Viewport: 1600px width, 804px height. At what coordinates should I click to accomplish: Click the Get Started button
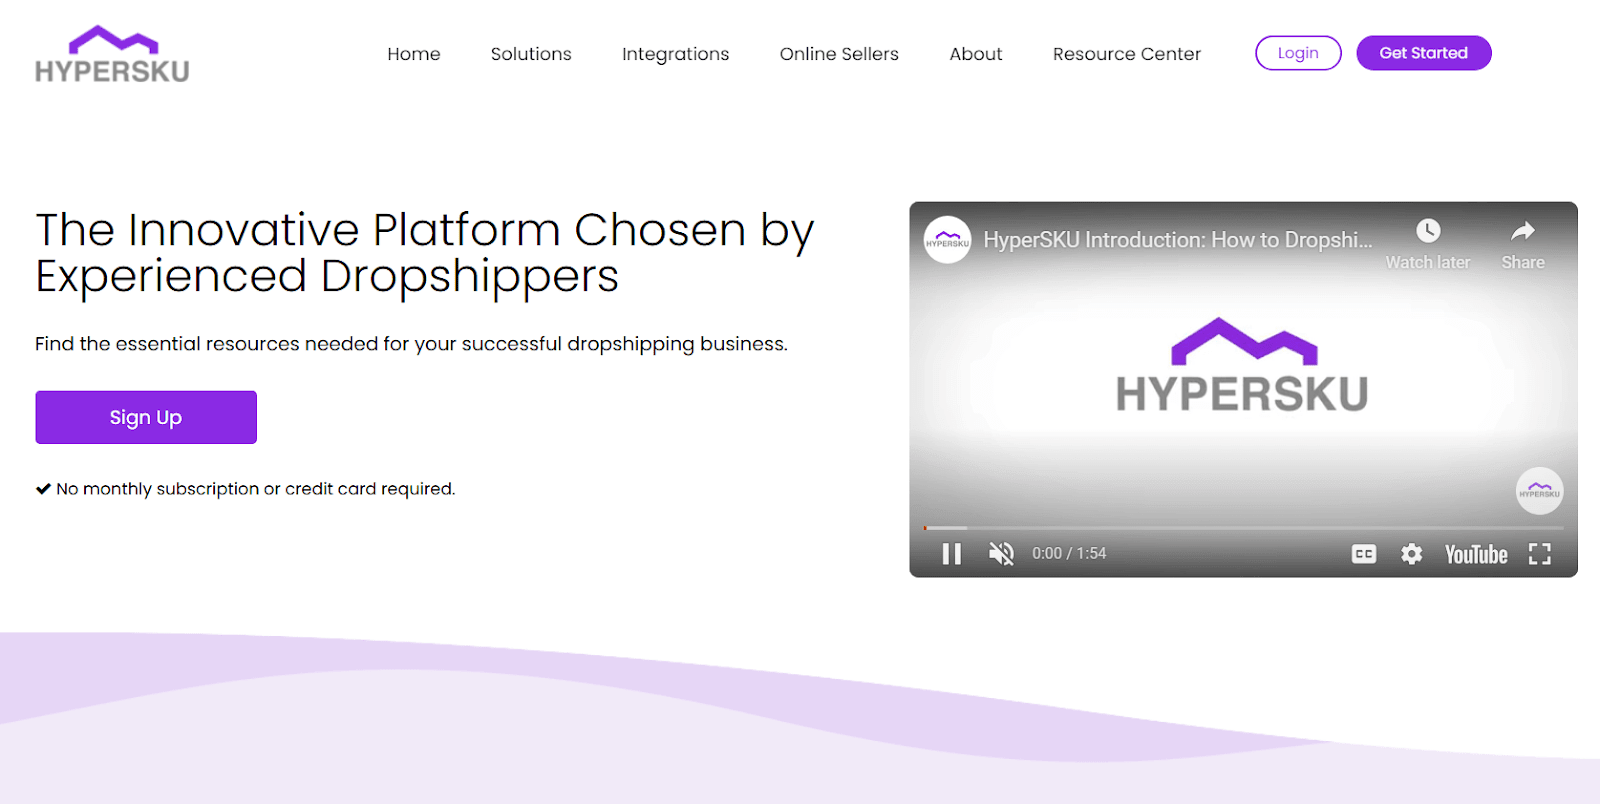click(1424, 53)
